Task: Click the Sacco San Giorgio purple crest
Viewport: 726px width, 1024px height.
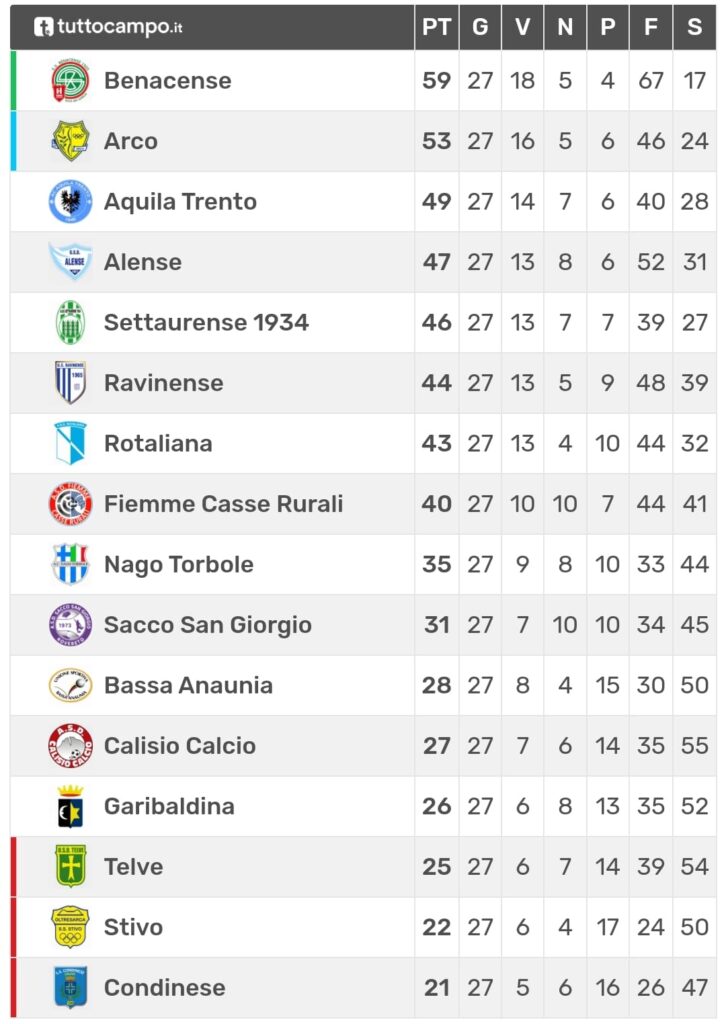Action: click(x=71, y=624)
